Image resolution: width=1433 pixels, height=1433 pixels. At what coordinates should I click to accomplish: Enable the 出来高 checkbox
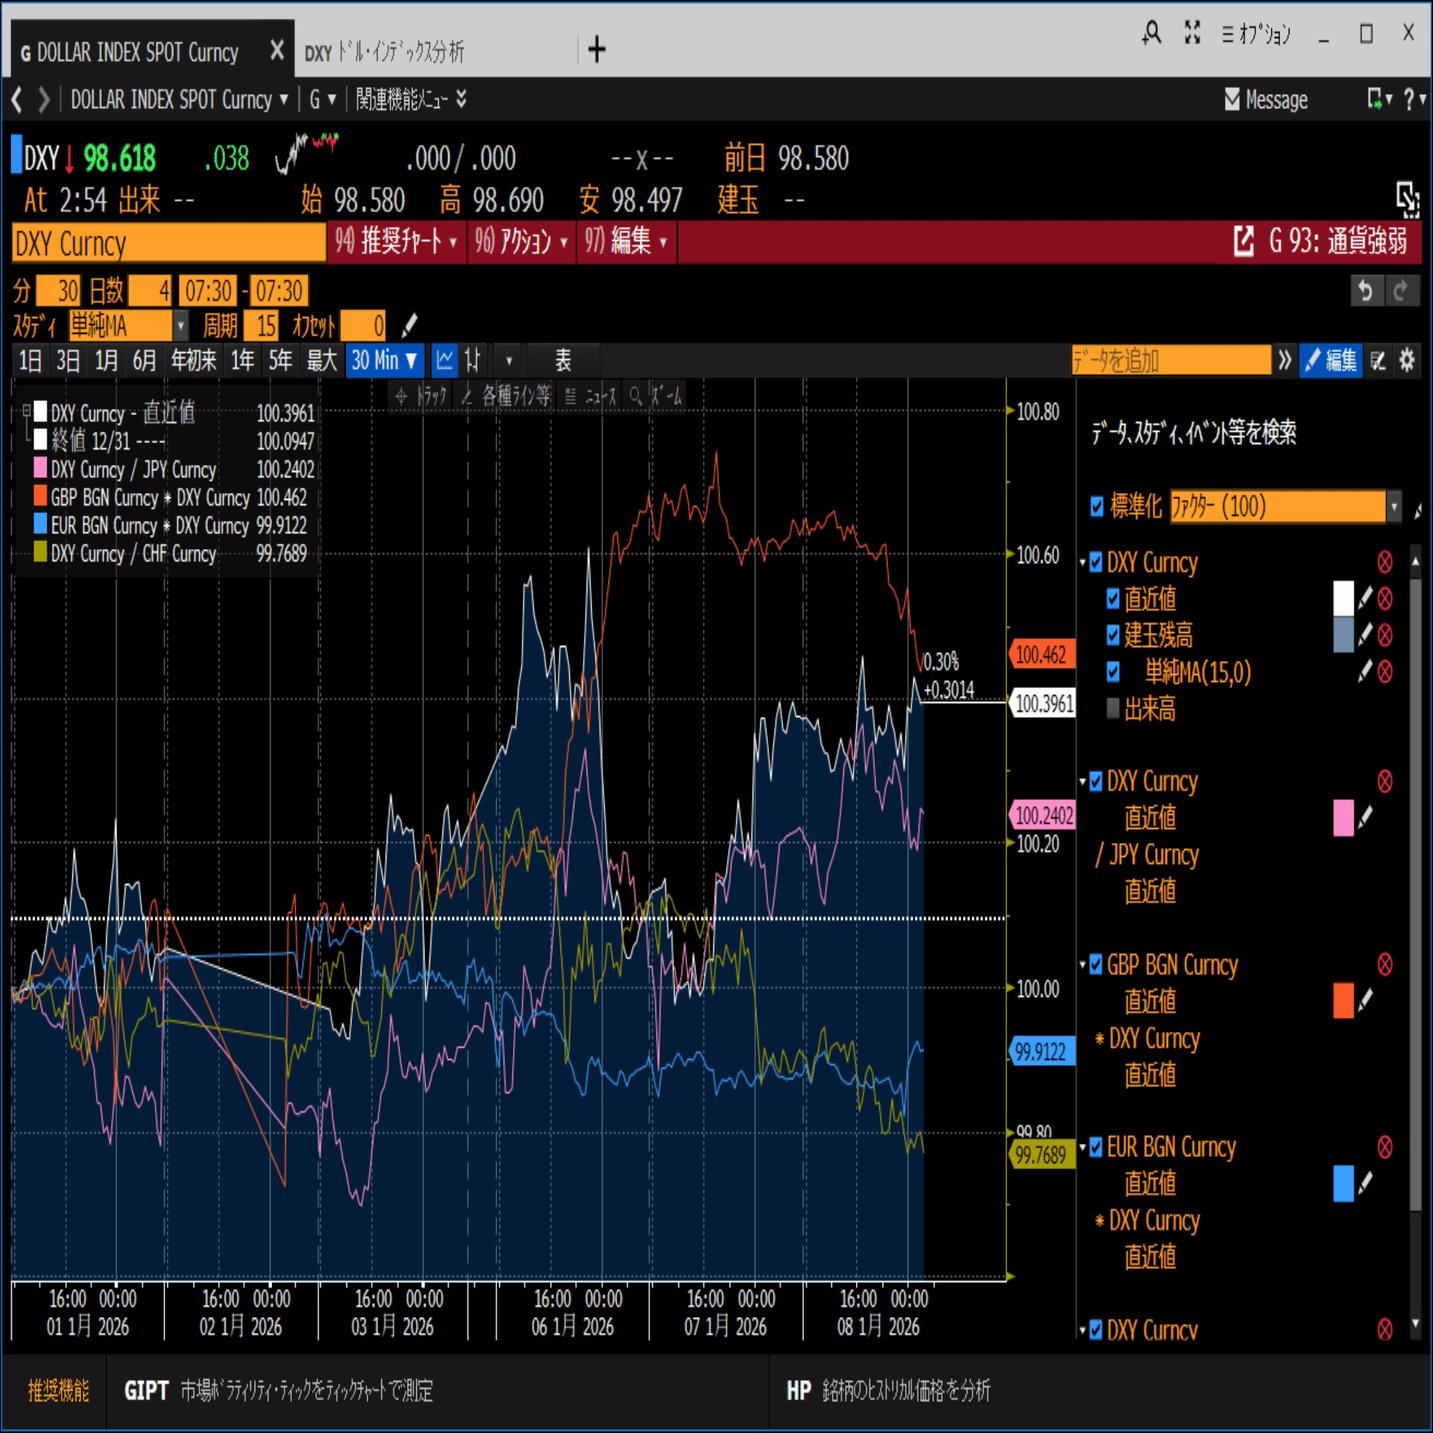[1113, 708]
